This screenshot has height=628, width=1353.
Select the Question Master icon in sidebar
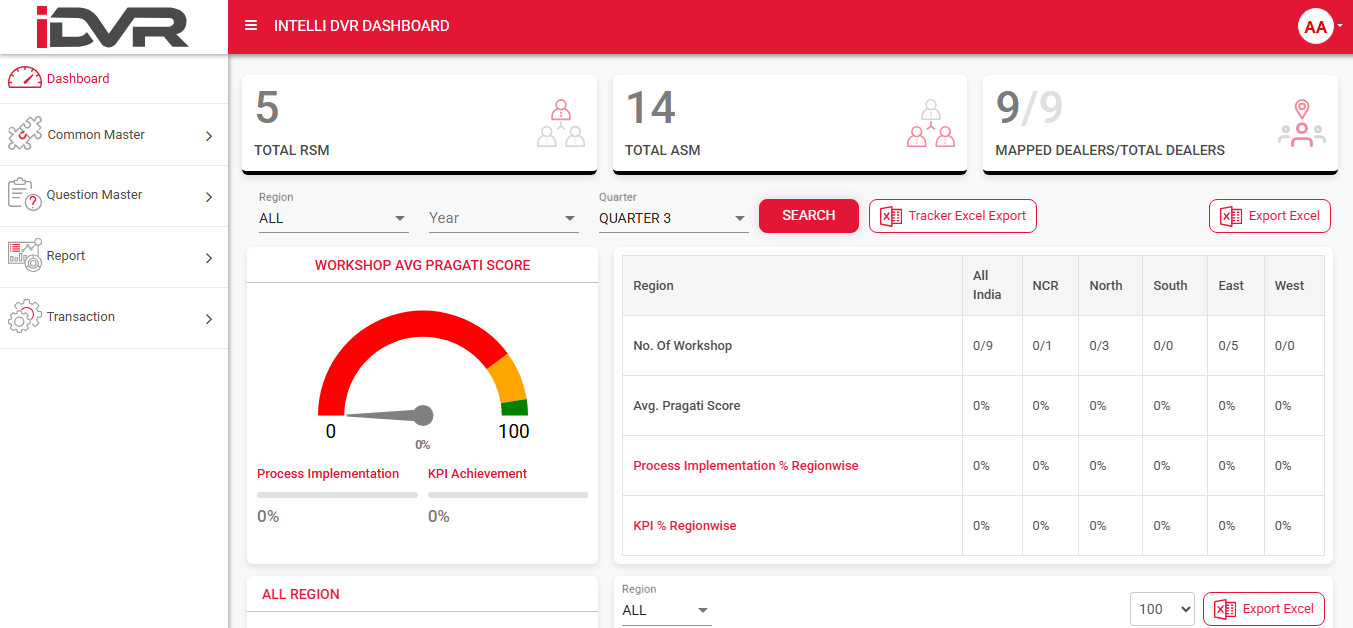click(23, 195)
